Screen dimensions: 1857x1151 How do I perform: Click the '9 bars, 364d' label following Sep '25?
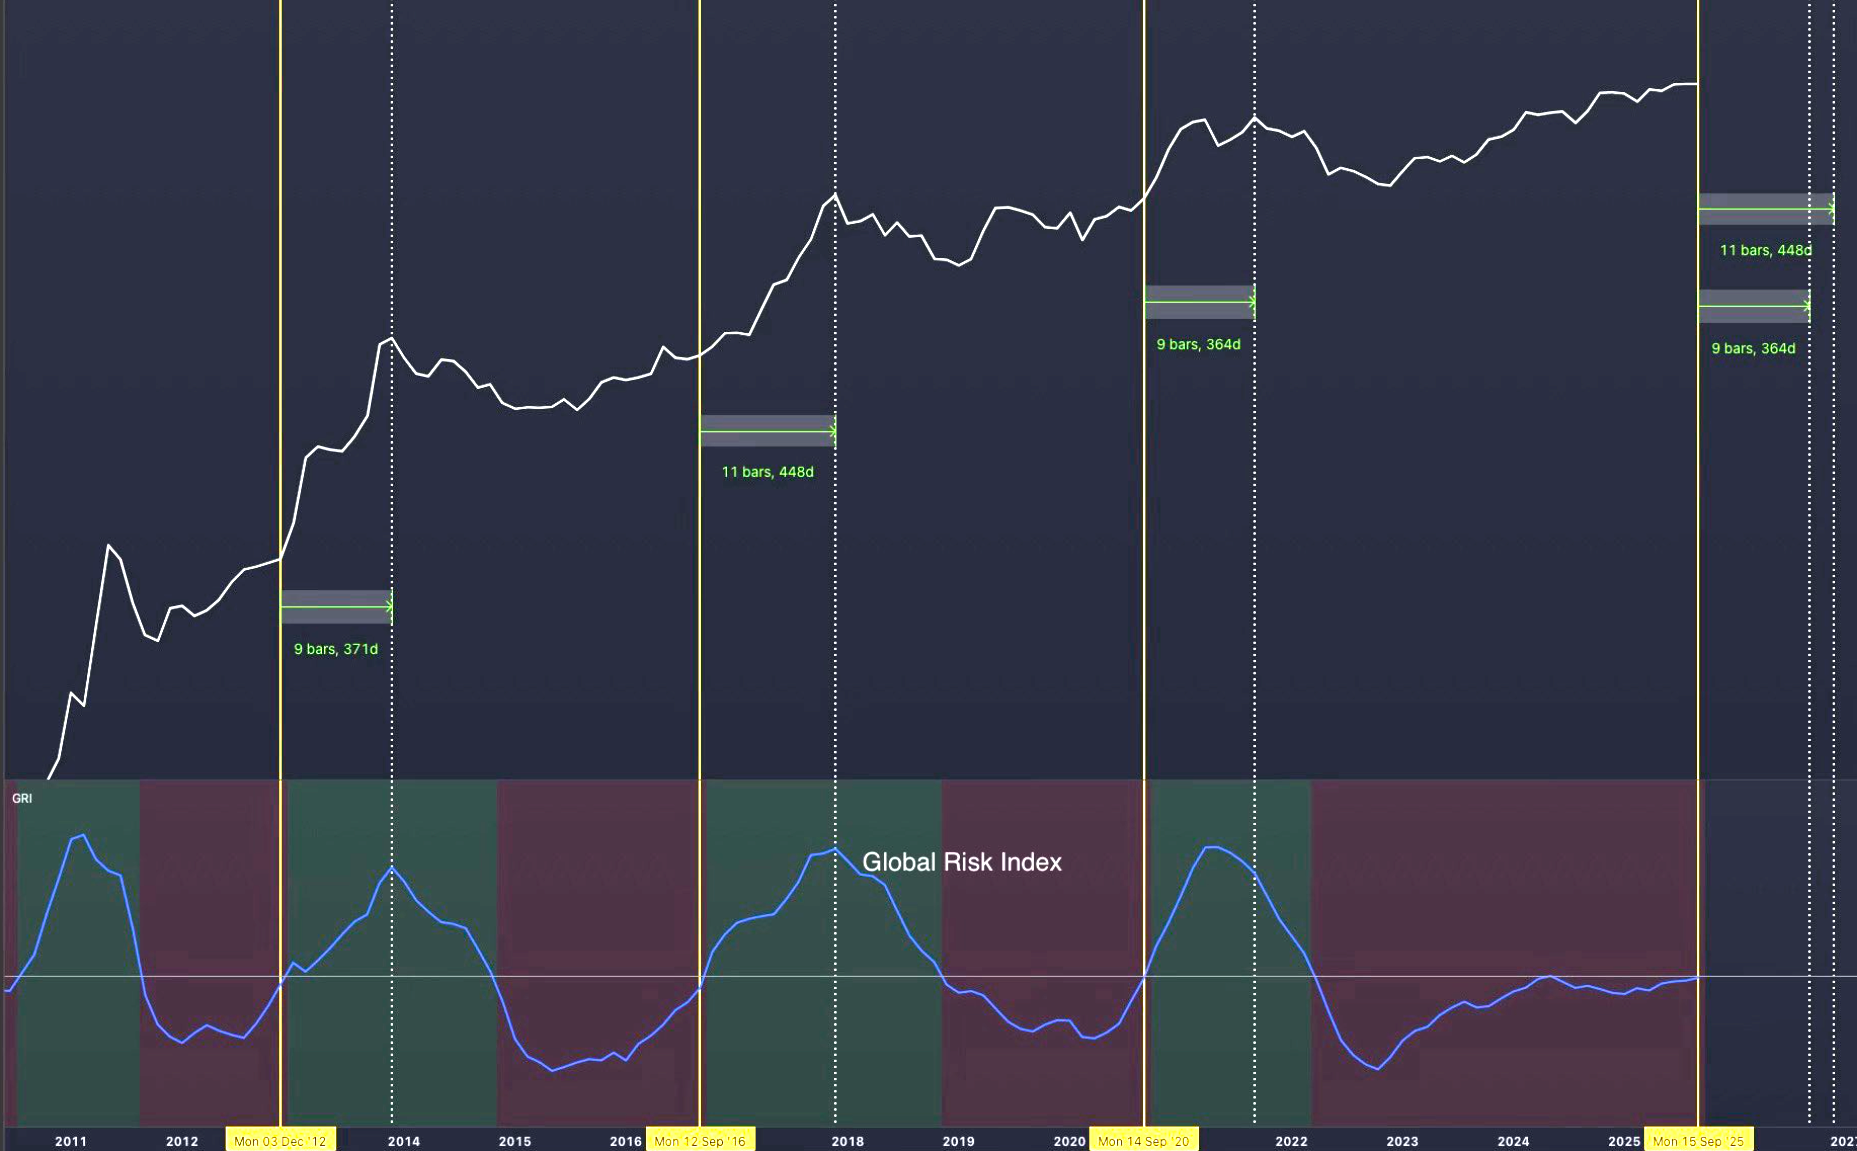[x=1753, y=348]
